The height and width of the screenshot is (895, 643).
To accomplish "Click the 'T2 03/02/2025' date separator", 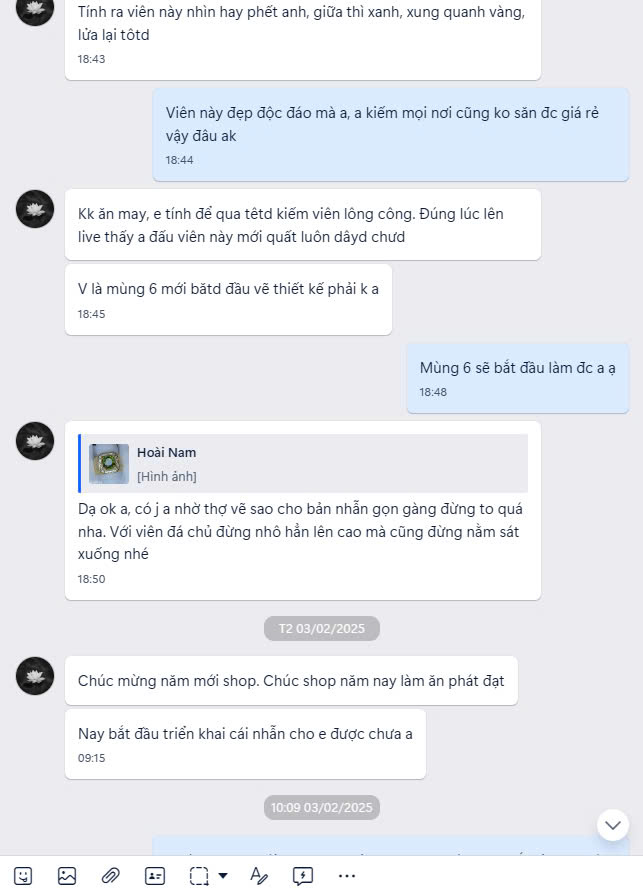I will pos(322,628).
